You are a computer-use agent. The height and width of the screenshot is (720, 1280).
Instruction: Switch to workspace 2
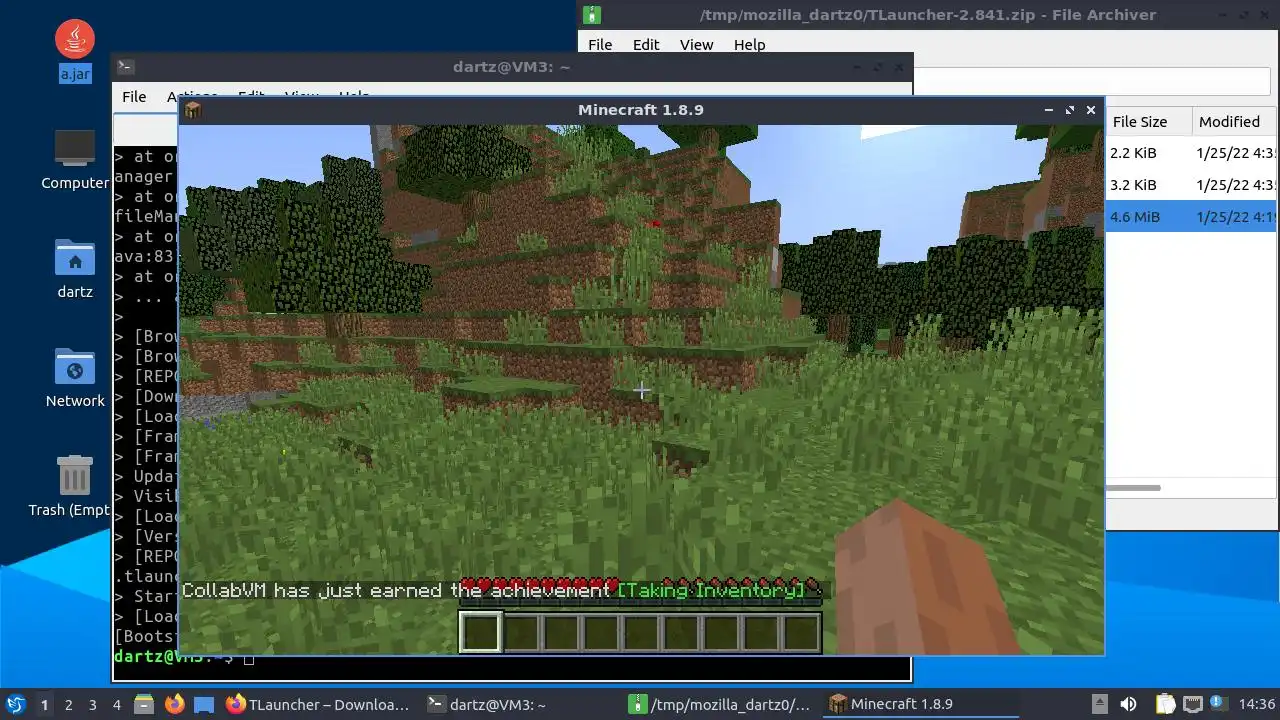pyautogui.click(x=69, y=704)
